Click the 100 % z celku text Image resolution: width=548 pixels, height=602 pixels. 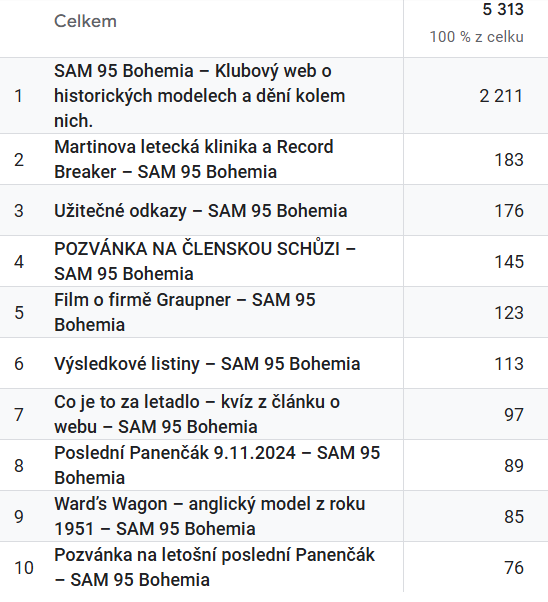point(477,37)
